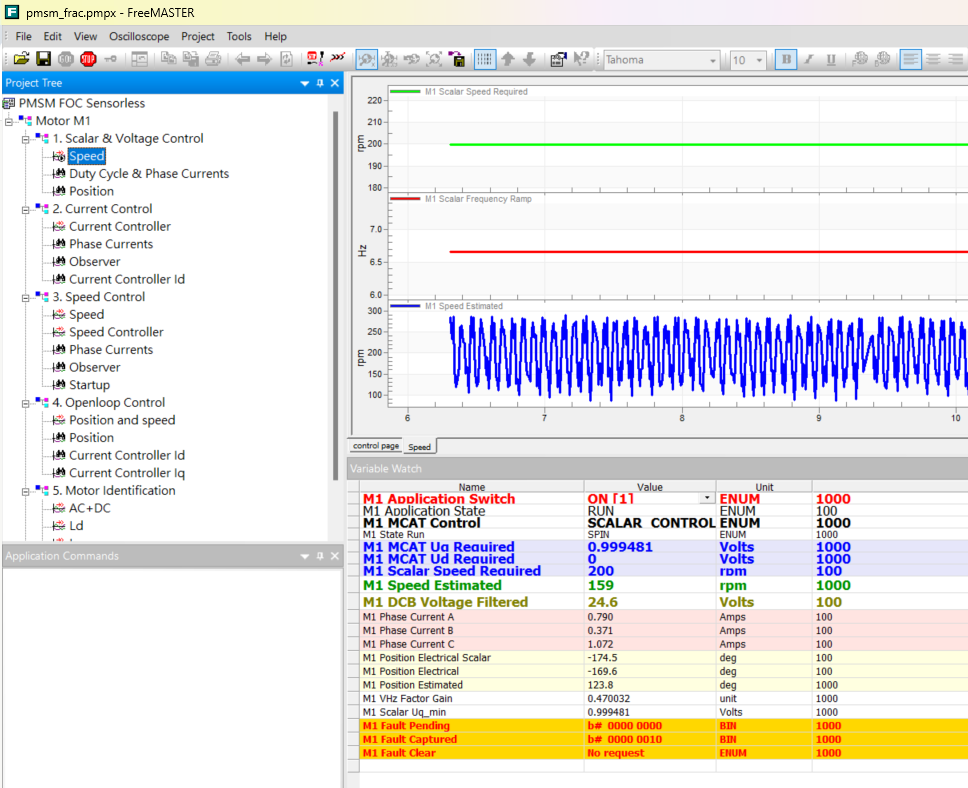
Task: Toggle Bold text formatting
Action: coord(786,60)
